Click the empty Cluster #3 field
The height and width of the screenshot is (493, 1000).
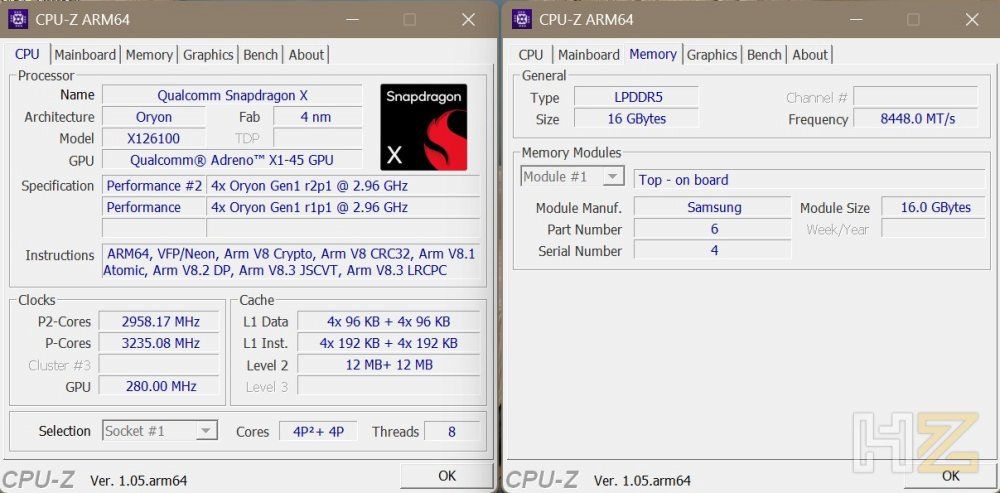(160, 365)
